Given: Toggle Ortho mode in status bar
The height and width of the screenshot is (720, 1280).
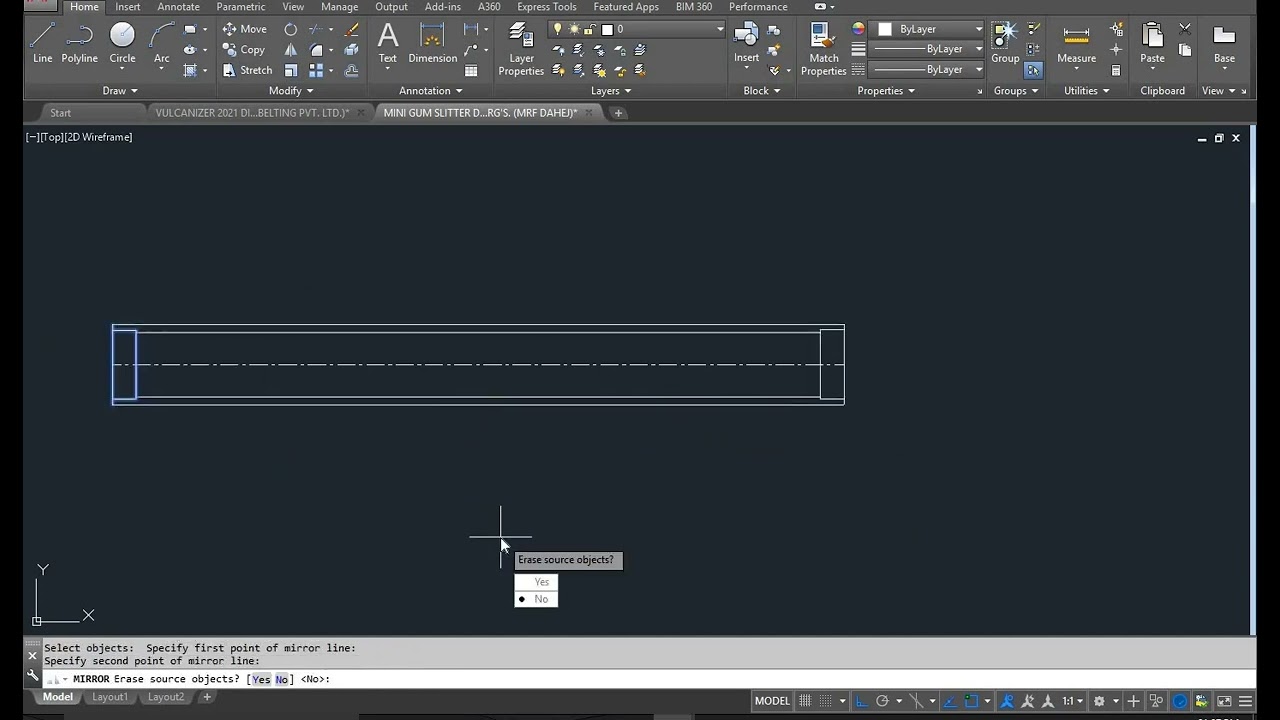Looking at the screenshot, I should (861, 701).
